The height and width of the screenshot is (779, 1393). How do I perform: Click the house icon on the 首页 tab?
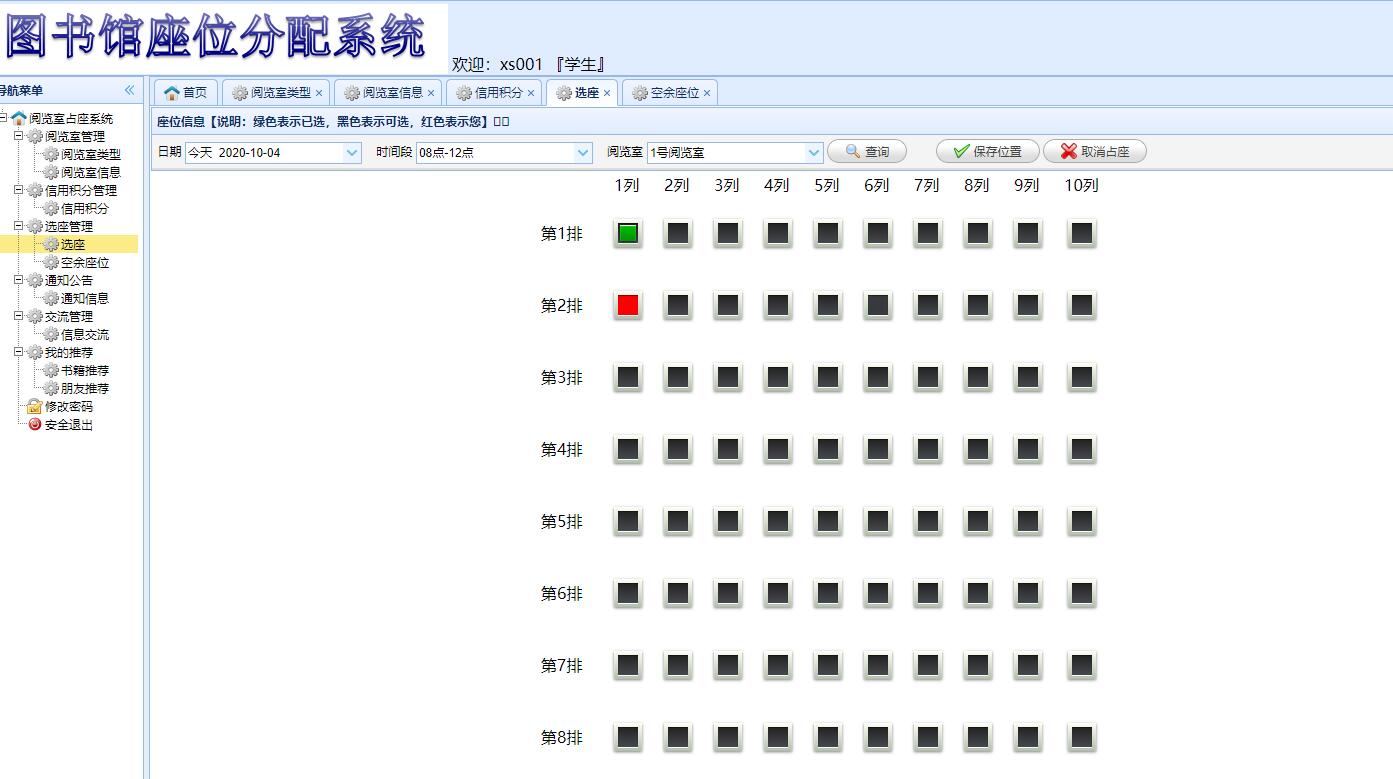pos(171,91)
